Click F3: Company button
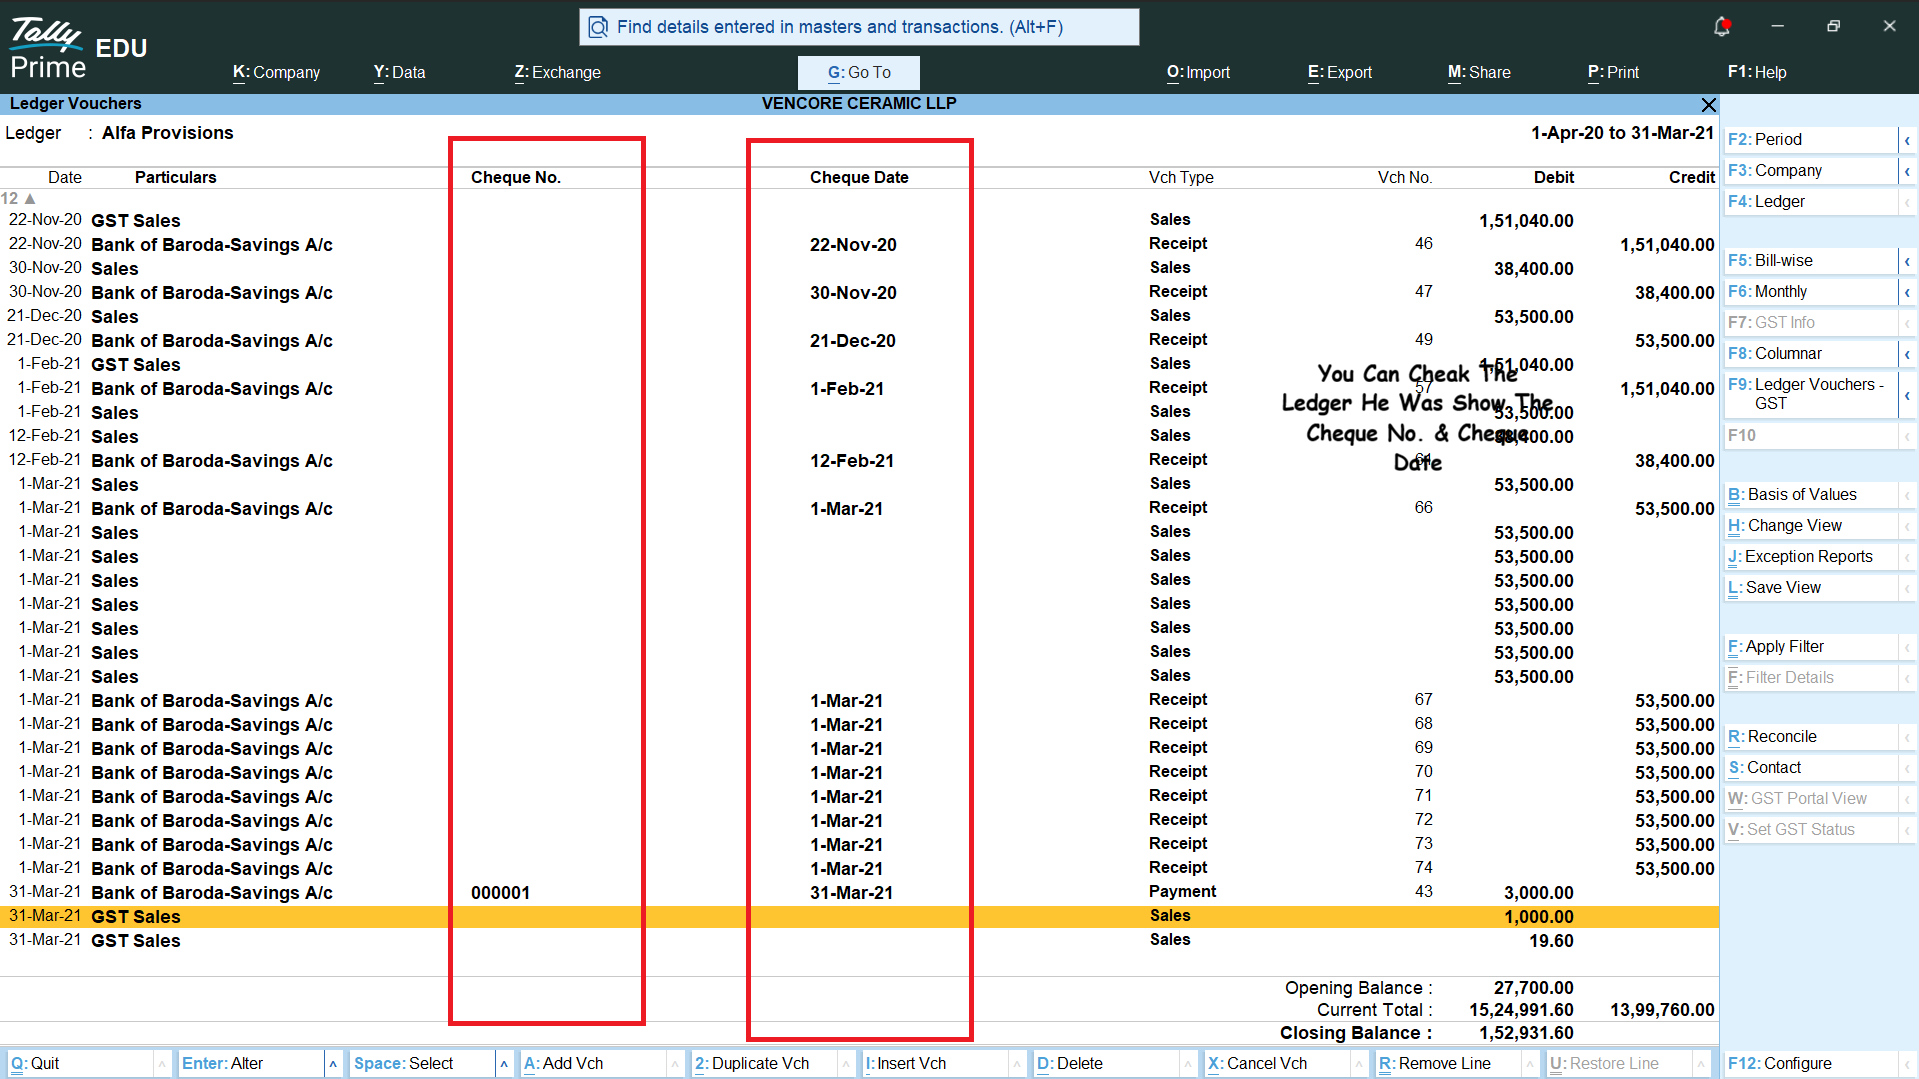This screenshot has width=1919, height=1079. click(x=1810, y=170)
